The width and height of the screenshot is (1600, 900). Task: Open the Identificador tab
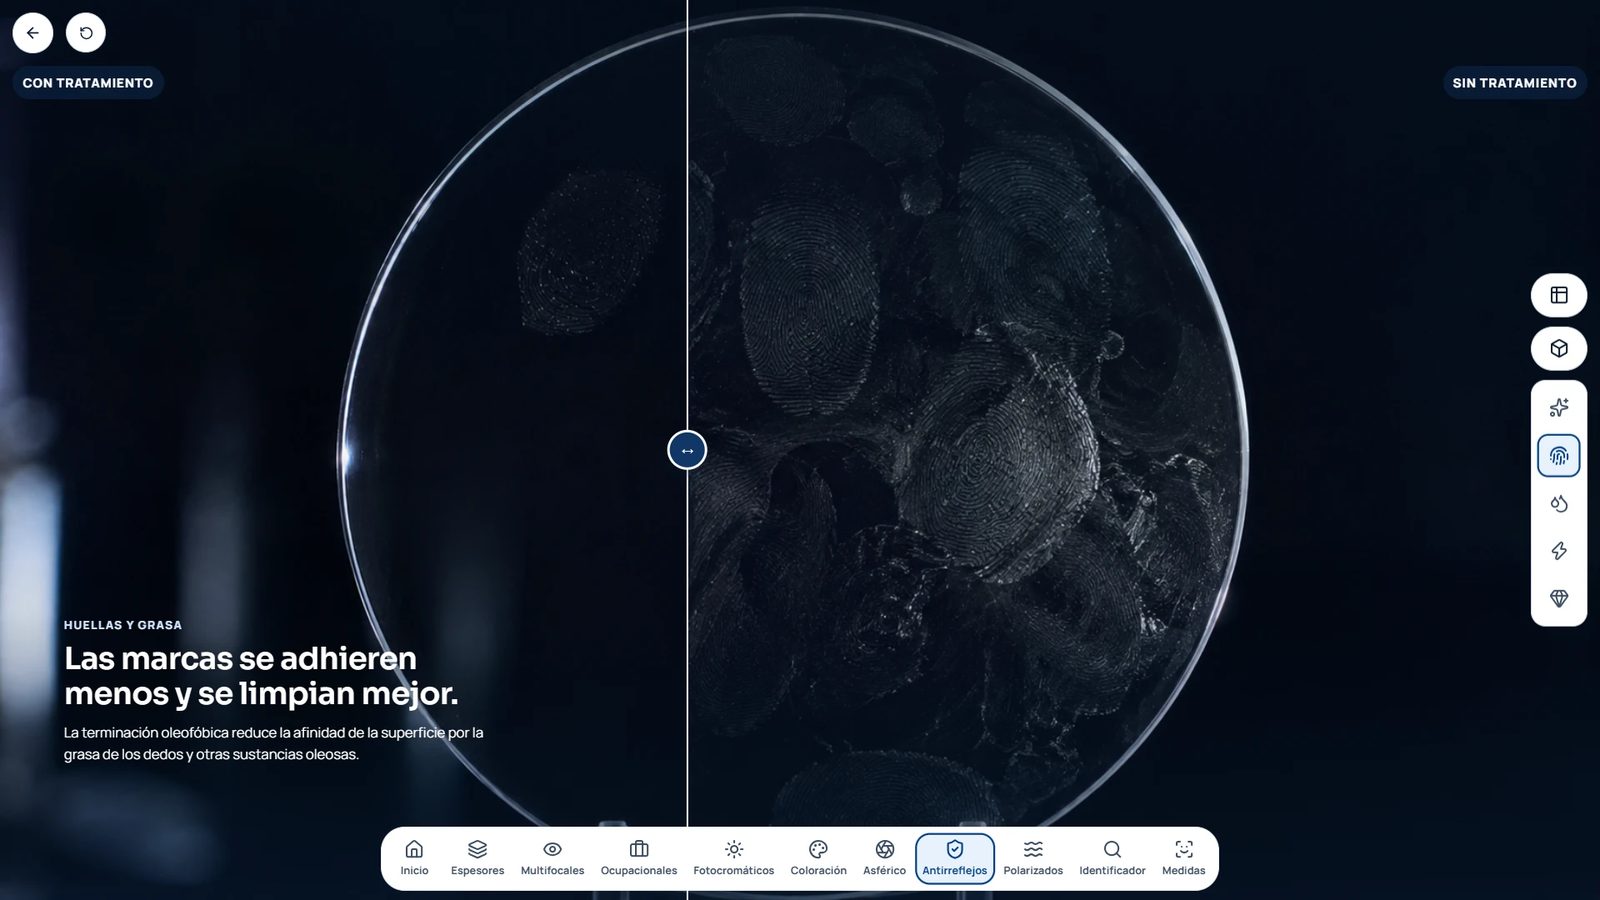(x=1112, y=858)
